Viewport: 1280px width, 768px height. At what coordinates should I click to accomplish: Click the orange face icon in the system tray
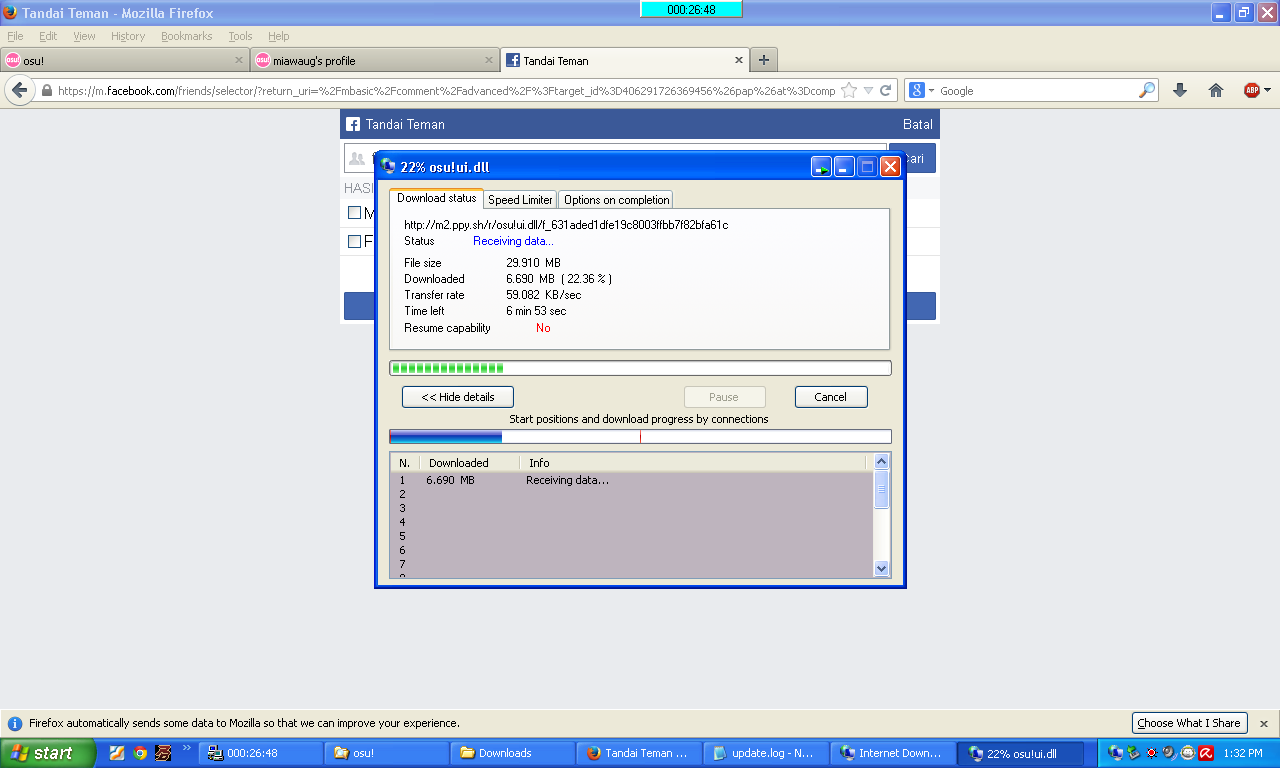tap(1188, 753)
